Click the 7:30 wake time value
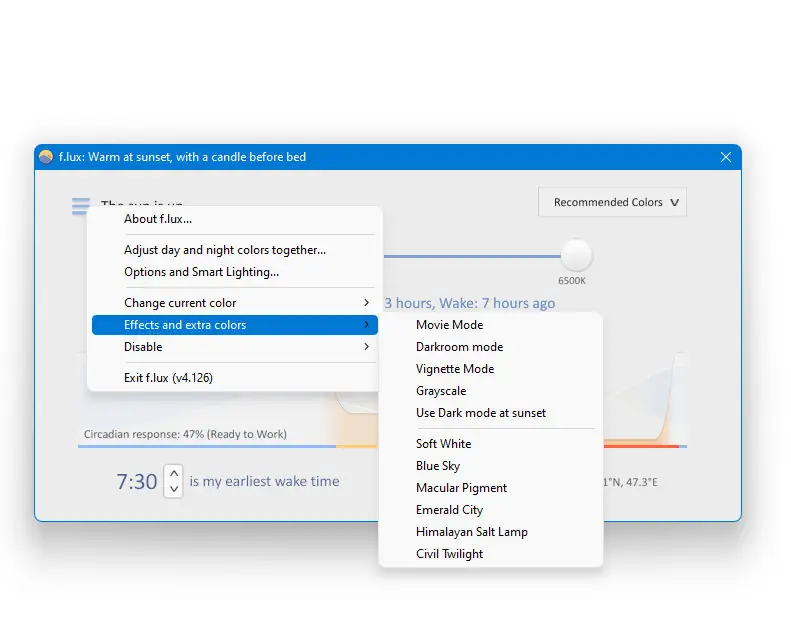The width and height of the screenshot is (791, 619). (x=137, y=482)
